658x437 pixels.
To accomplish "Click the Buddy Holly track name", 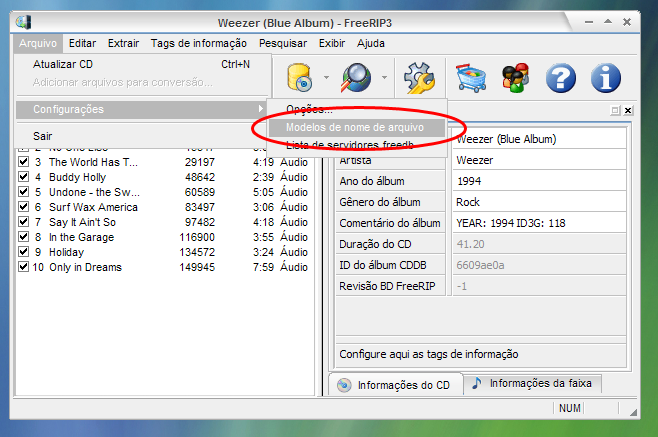I will tap(77, 177).
